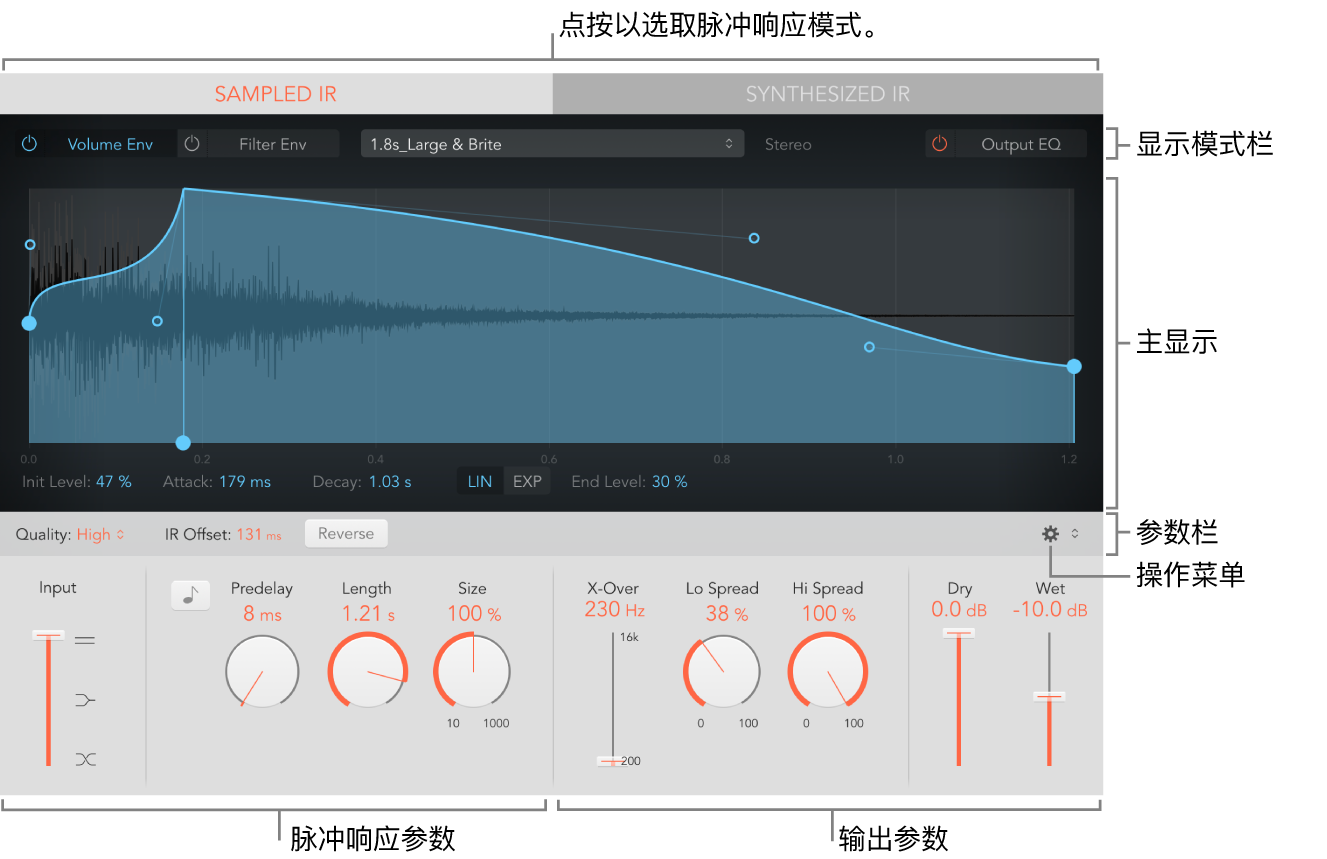This screenshot has height=859, width=1327.
Task: Open the Action gear menu in the parameter bar
Action: [x=1050, y=533]
